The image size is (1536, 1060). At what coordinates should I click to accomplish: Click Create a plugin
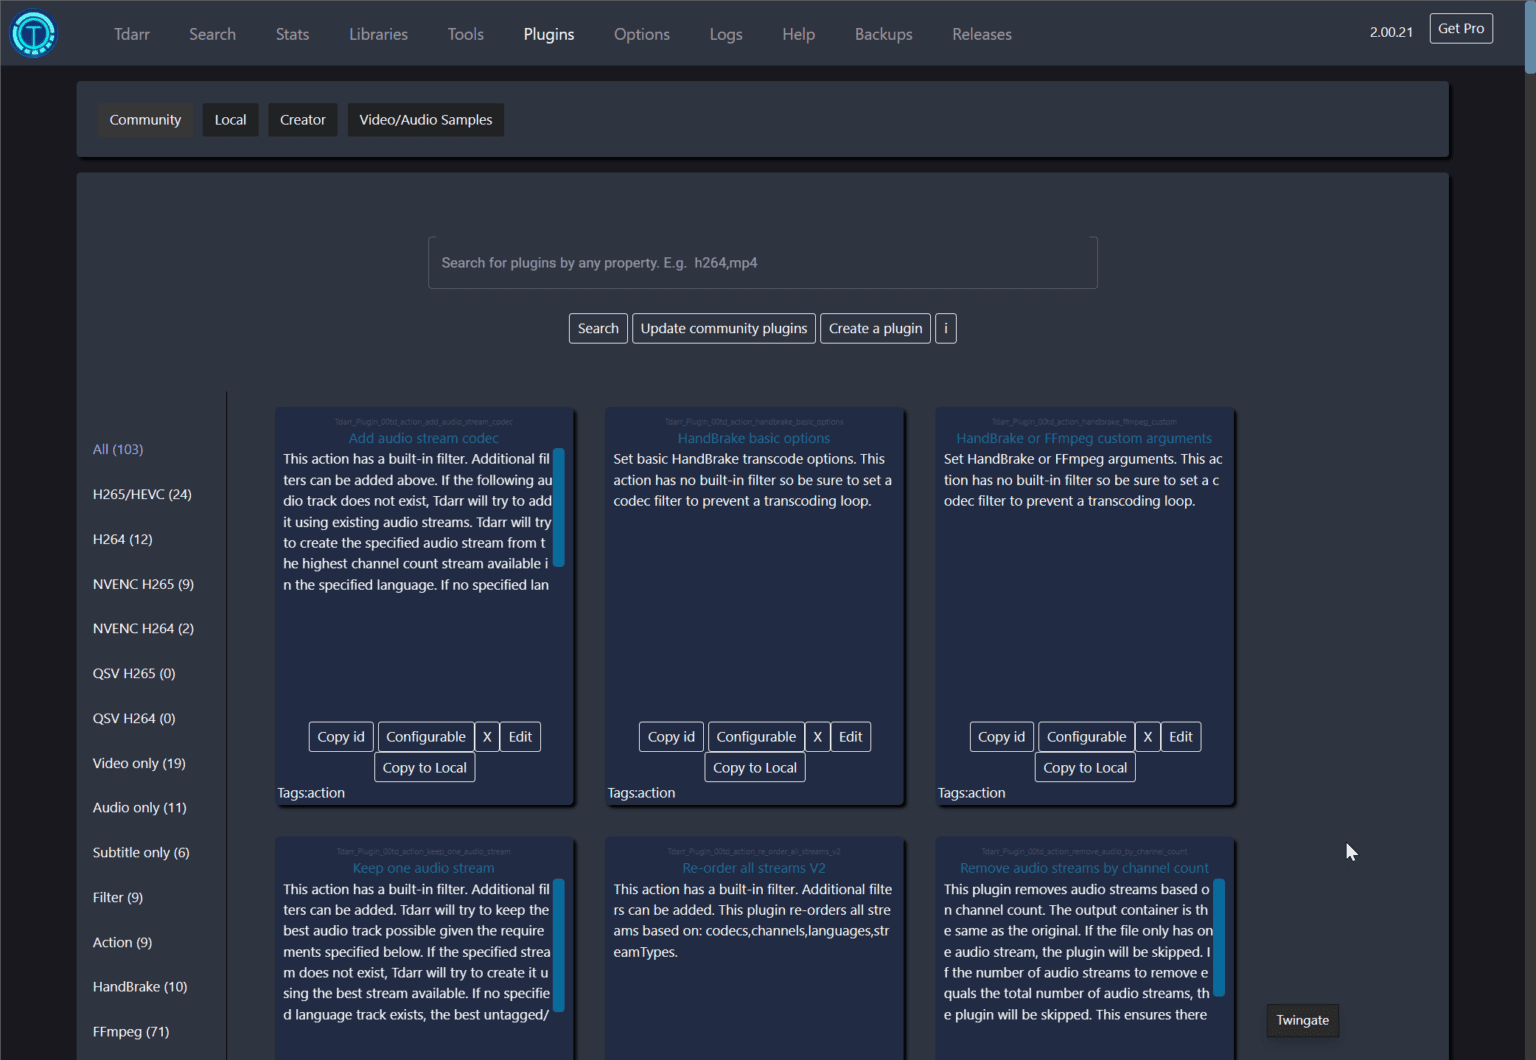(875, 328)
